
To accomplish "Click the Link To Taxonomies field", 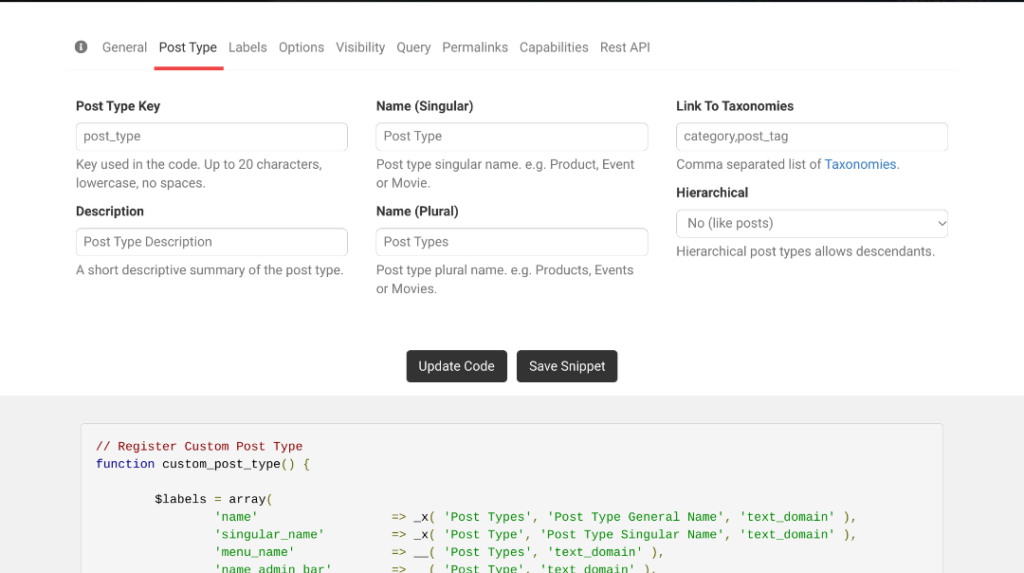I will tap(812, 137).
